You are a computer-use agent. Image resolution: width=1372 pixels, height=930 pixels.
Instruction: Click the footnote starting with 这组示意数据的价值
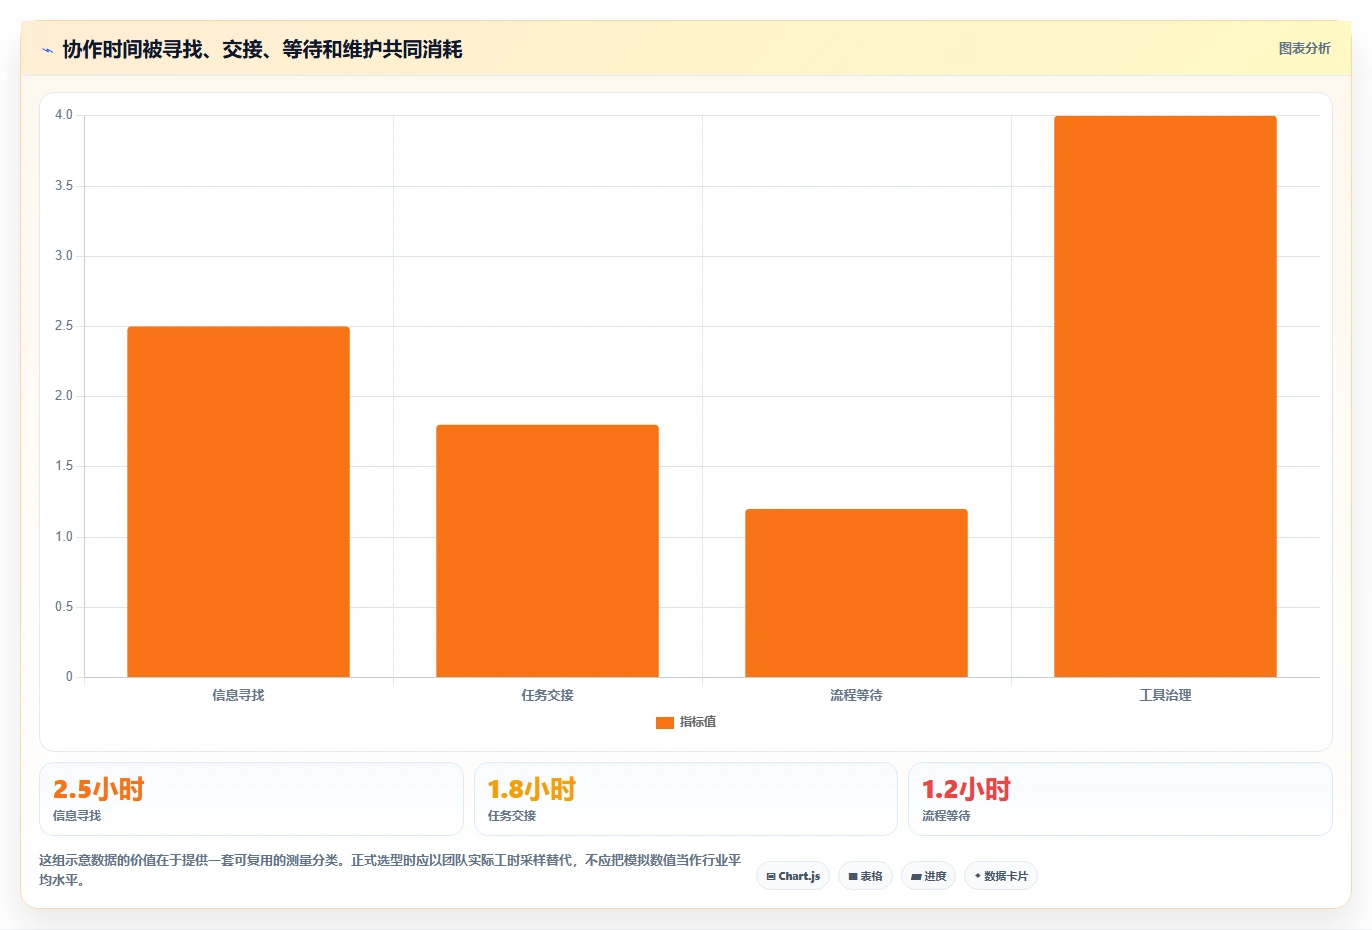coord(390,870)
